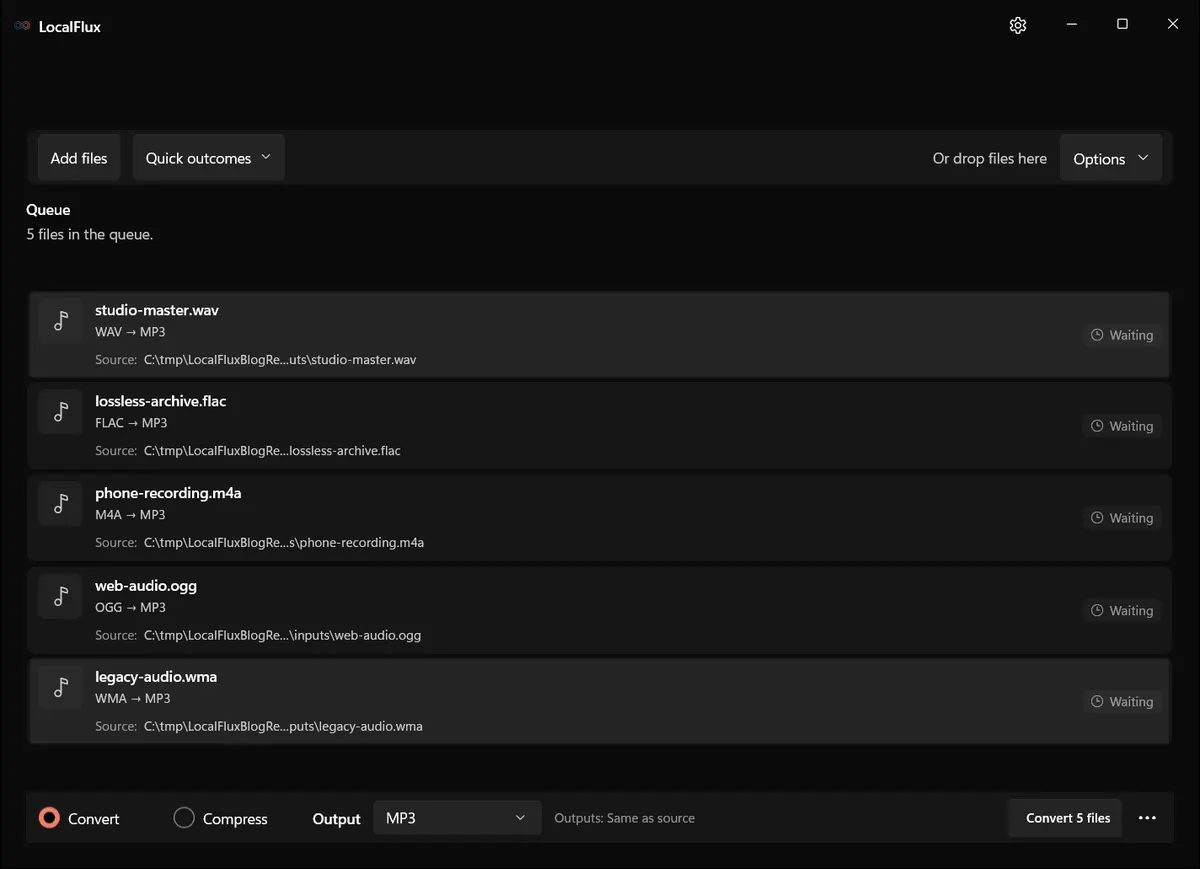The image size is (1200, 869).
Task: Select the Convert radio button
Action: (49, 818)
